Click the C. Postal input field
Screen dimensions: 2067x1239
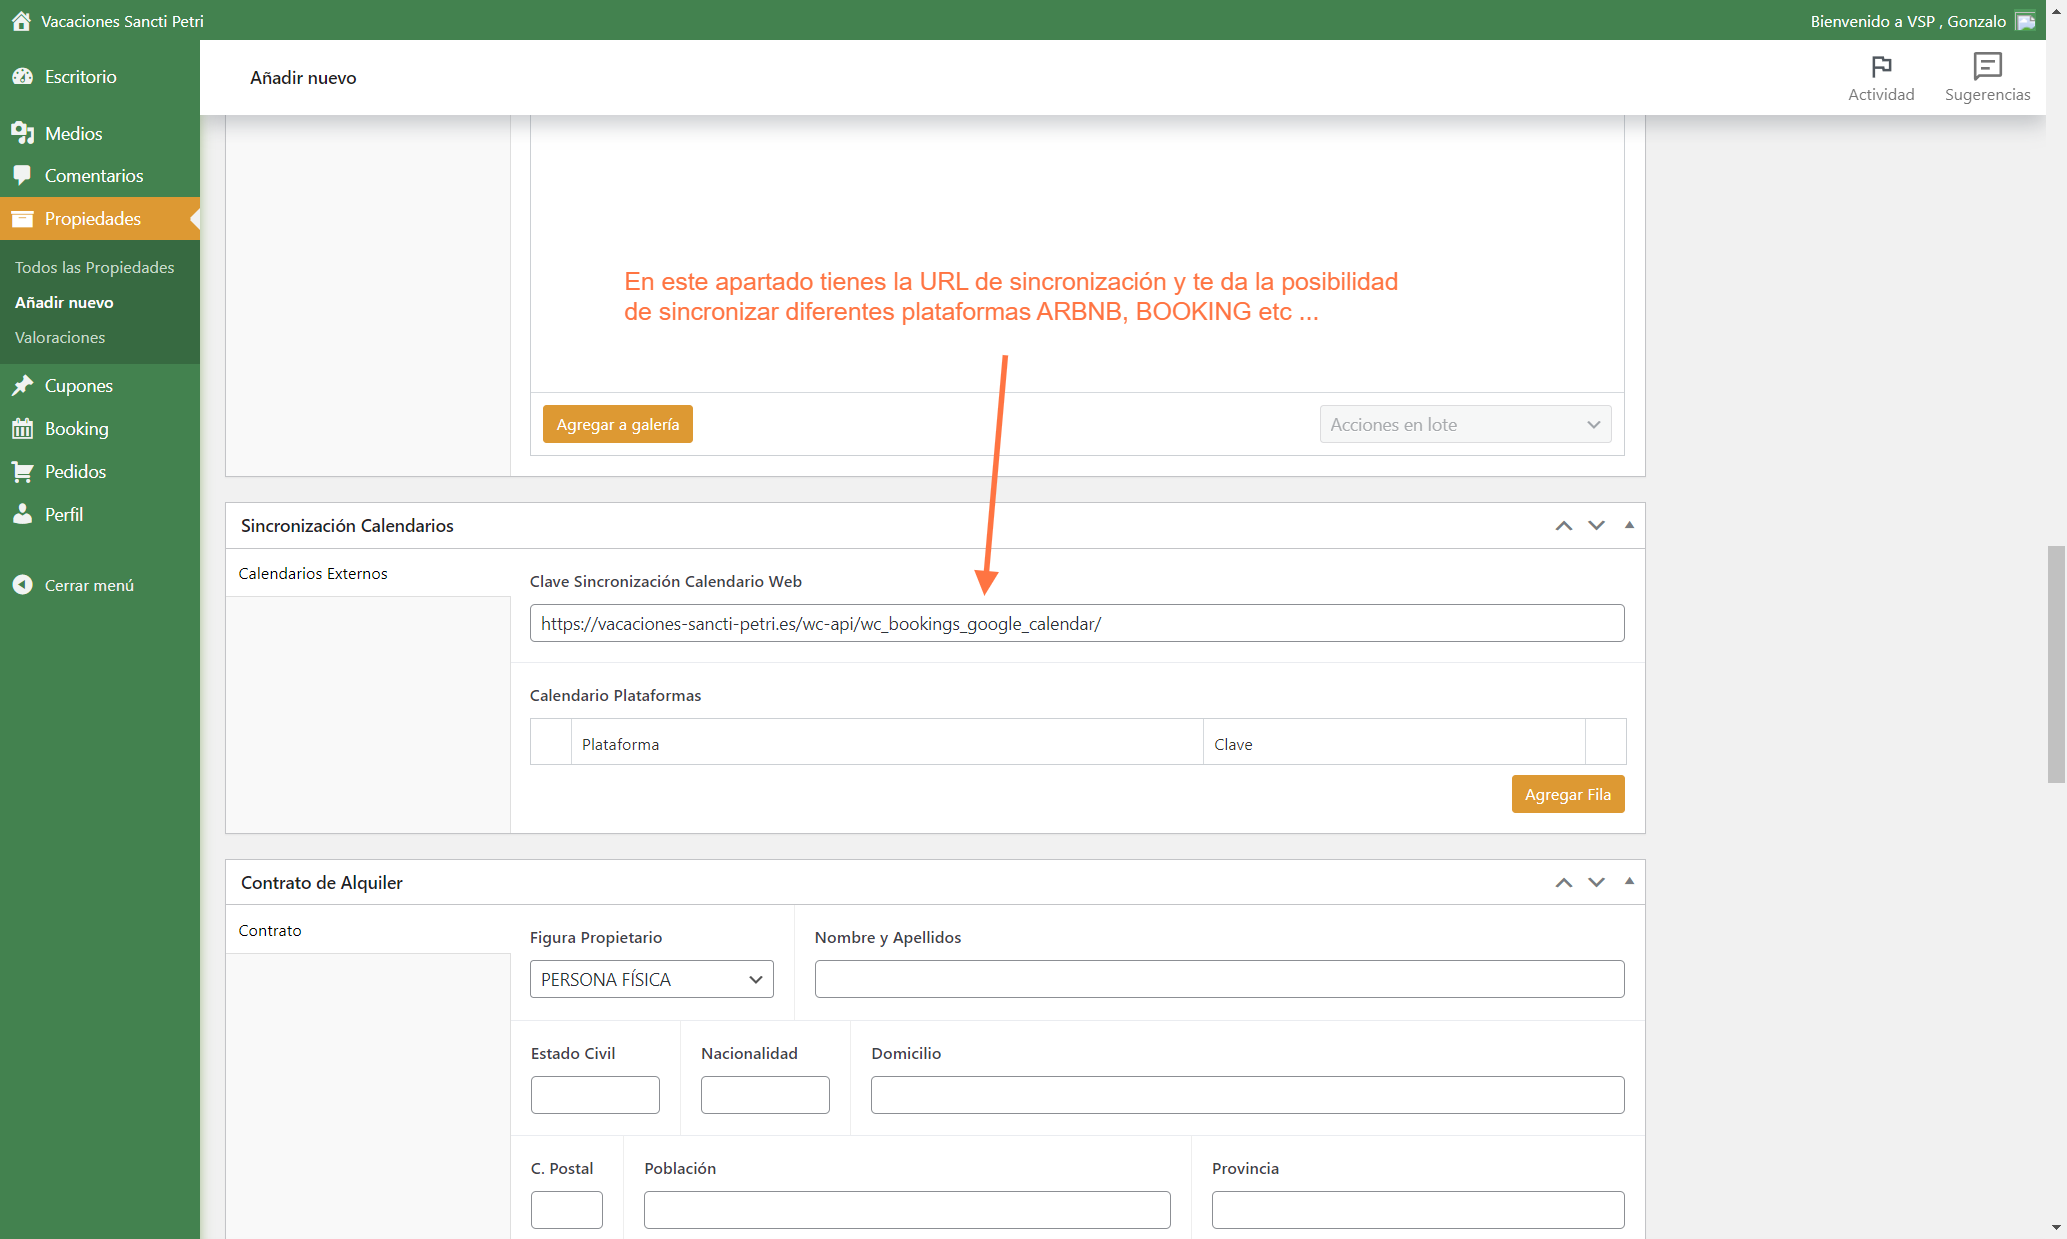tap(567, 1210)
